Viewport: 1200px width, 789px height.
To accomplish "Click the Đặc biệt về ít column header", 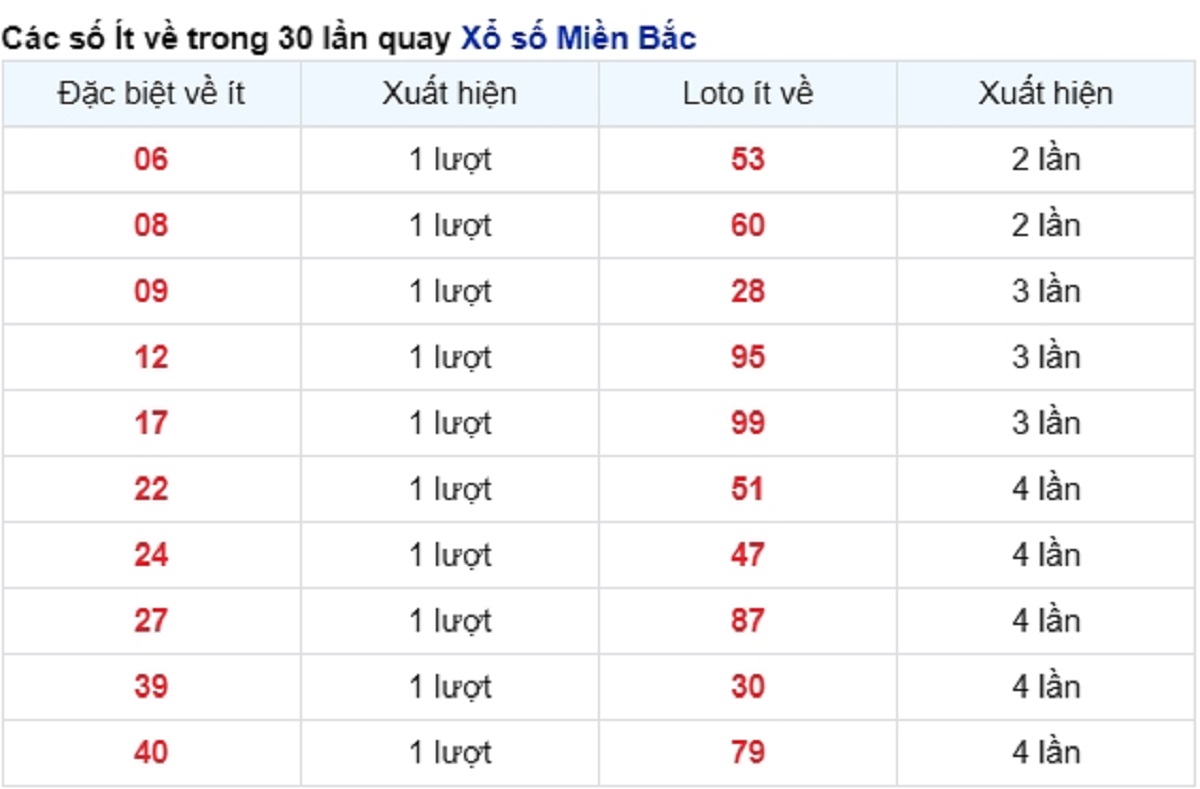I will click(x=151, y=94).
